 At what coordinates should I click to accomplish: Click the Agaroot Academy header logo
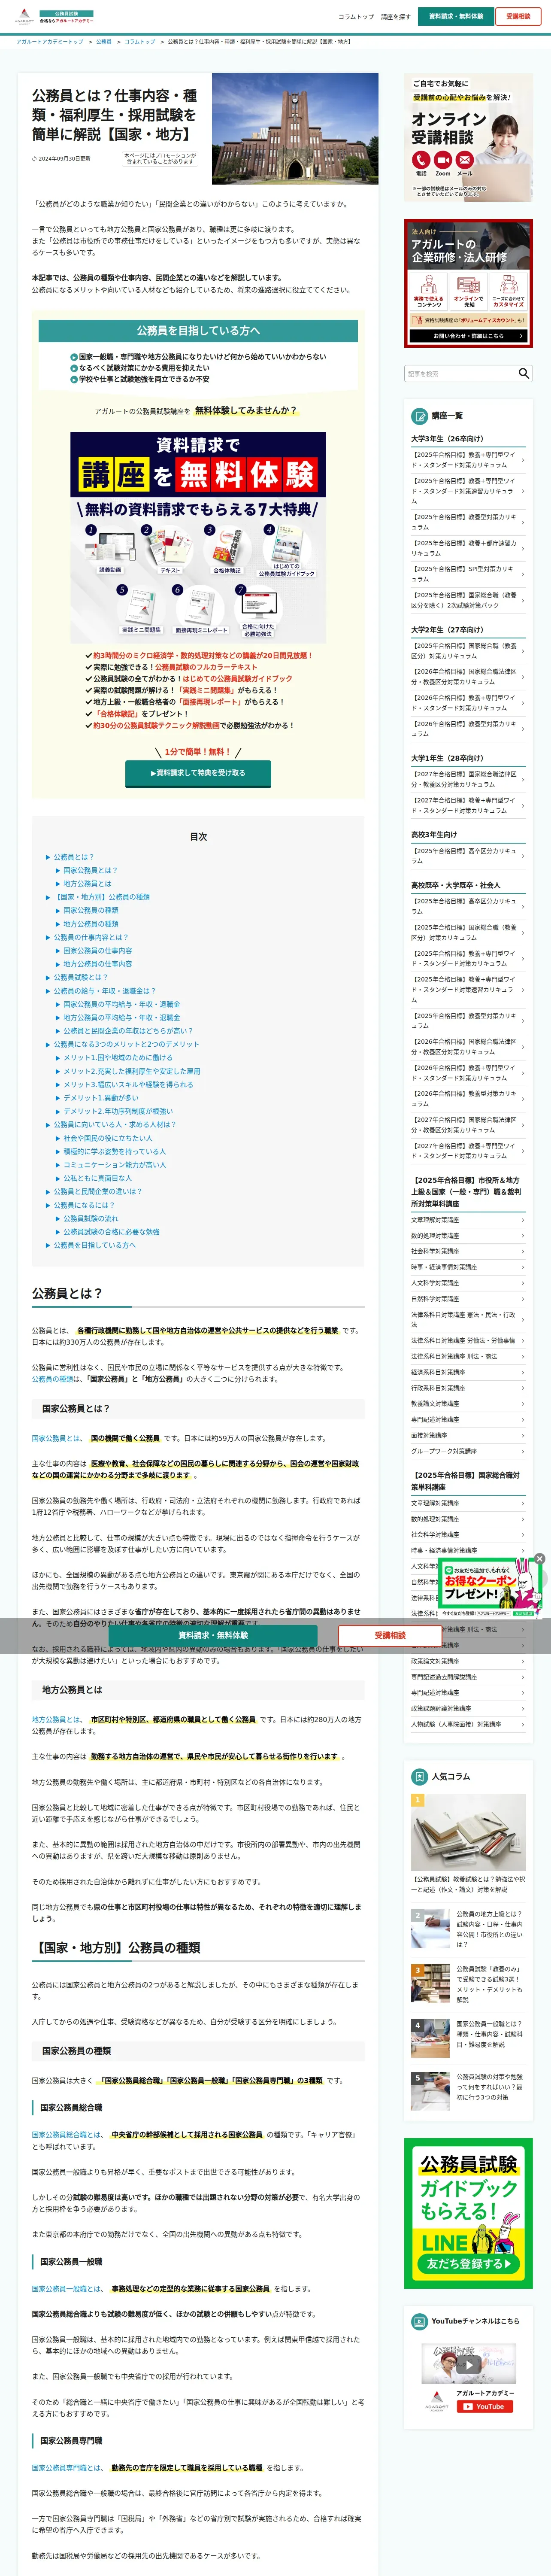(53, 17)
